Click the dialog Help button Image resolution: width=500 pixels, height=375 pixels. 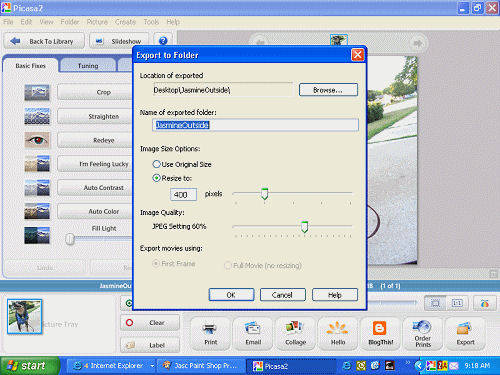pos(335,295)
